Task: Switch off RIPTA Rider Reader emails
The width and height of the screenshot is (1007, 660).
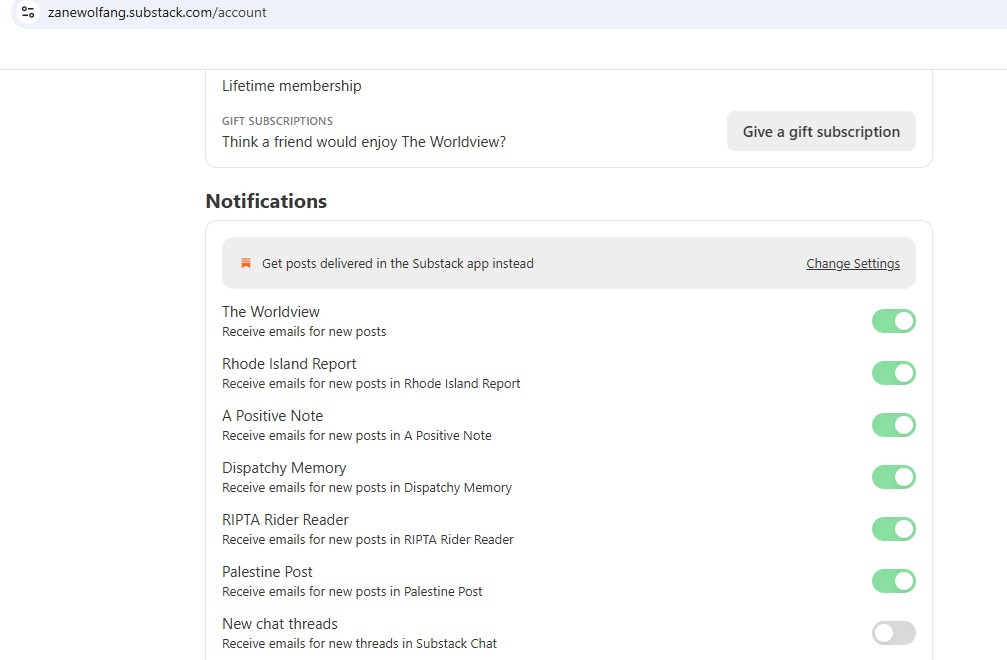Action: pos(893,529)
